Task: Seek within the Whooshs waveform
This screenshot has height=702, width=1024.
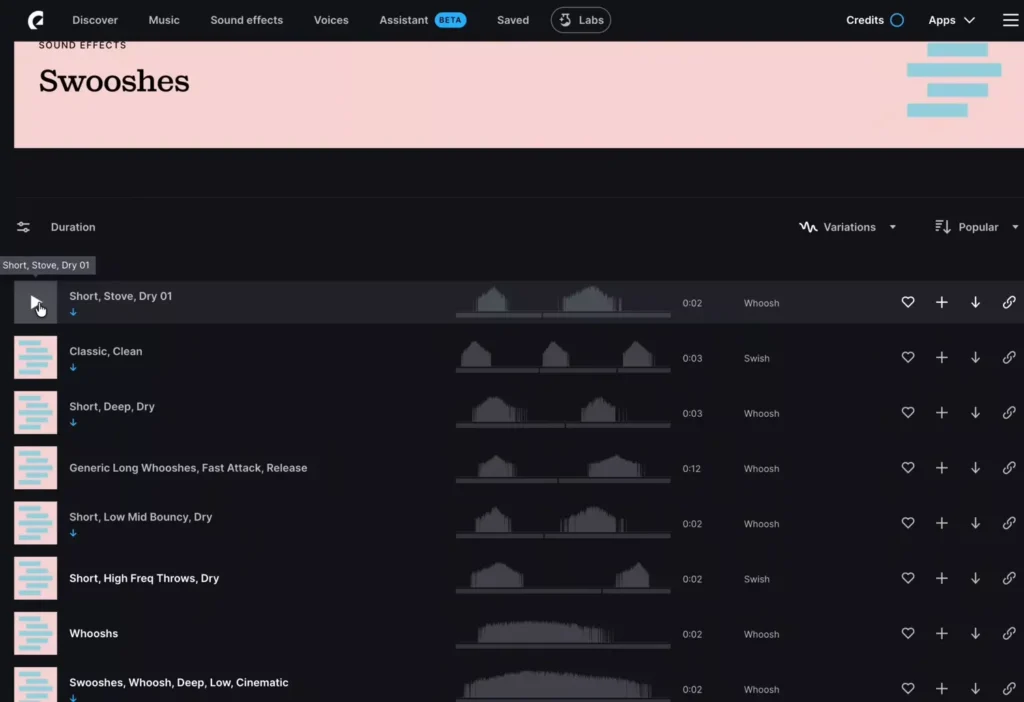Action: pos(562,634)
